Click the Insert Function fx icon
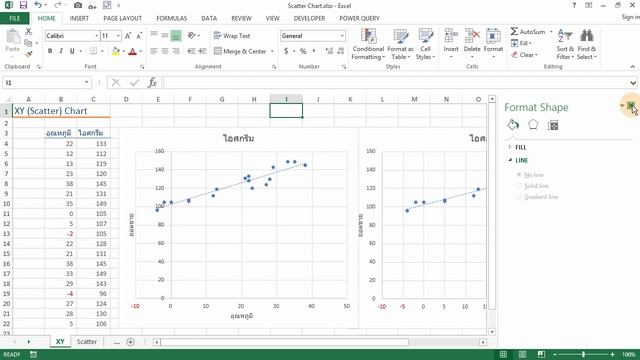 pyautogui.click(x=152, y=82)
